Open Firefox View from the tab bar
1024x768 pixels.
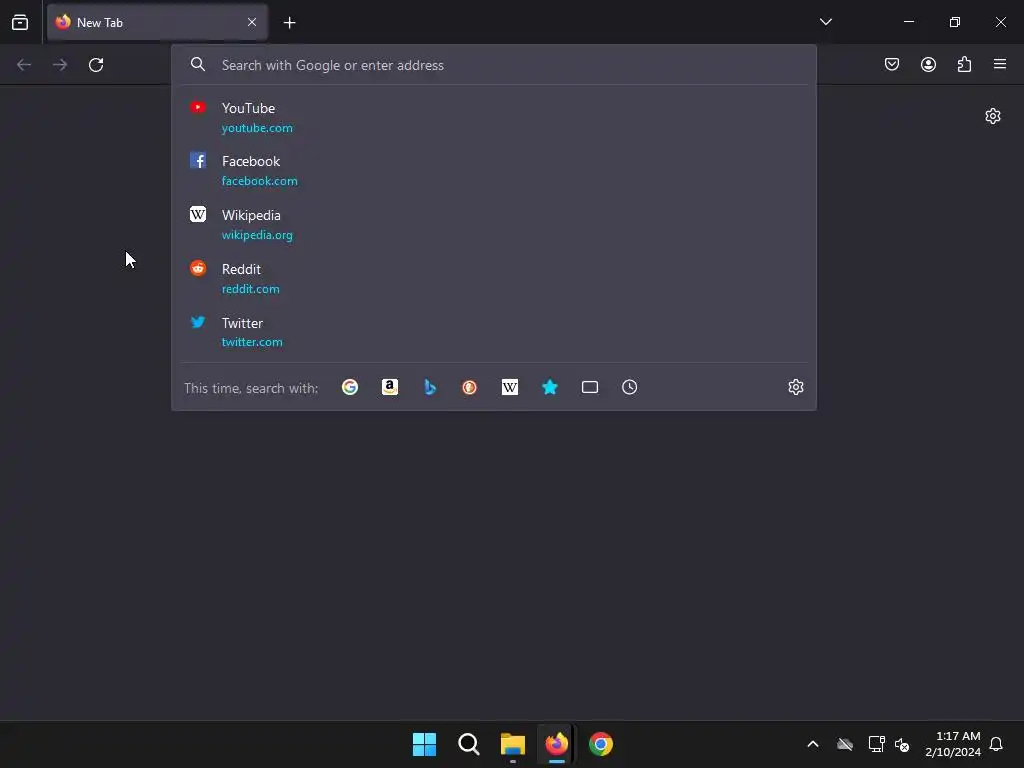click(x=20, y=22)
